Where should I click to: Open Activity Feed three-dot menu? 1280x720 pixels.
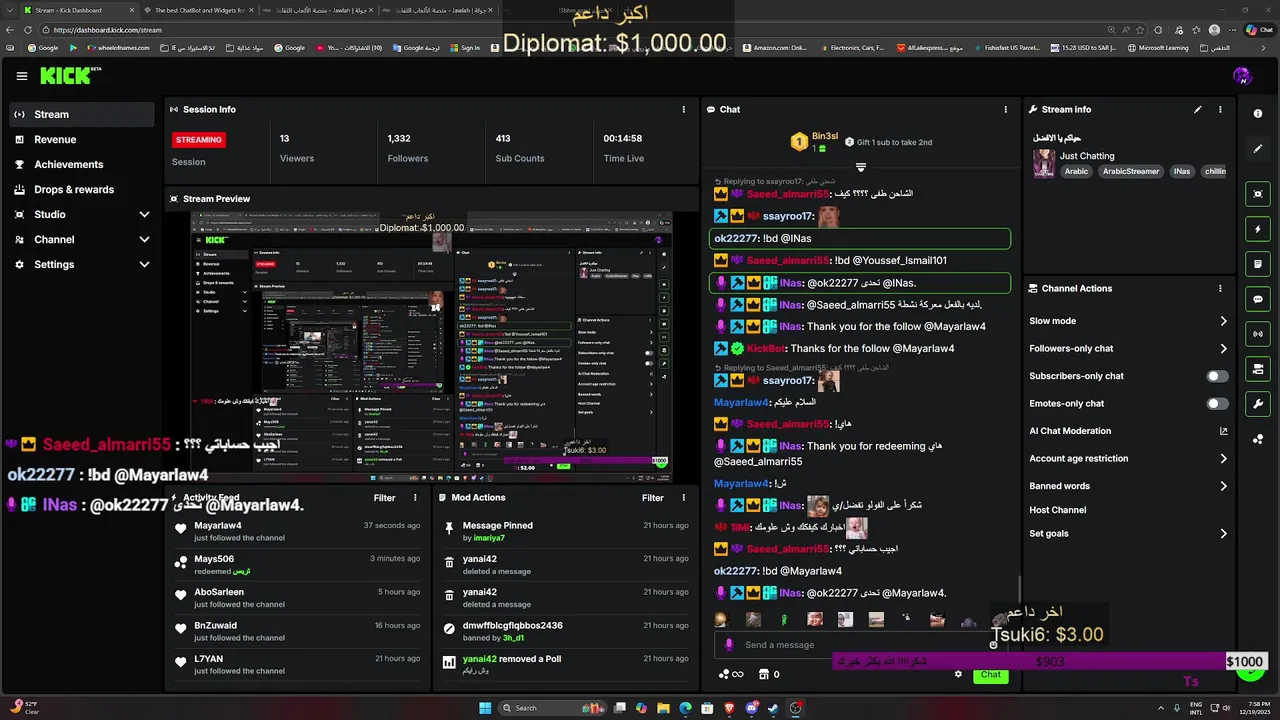pyautogui.click(x=415, y=498)
